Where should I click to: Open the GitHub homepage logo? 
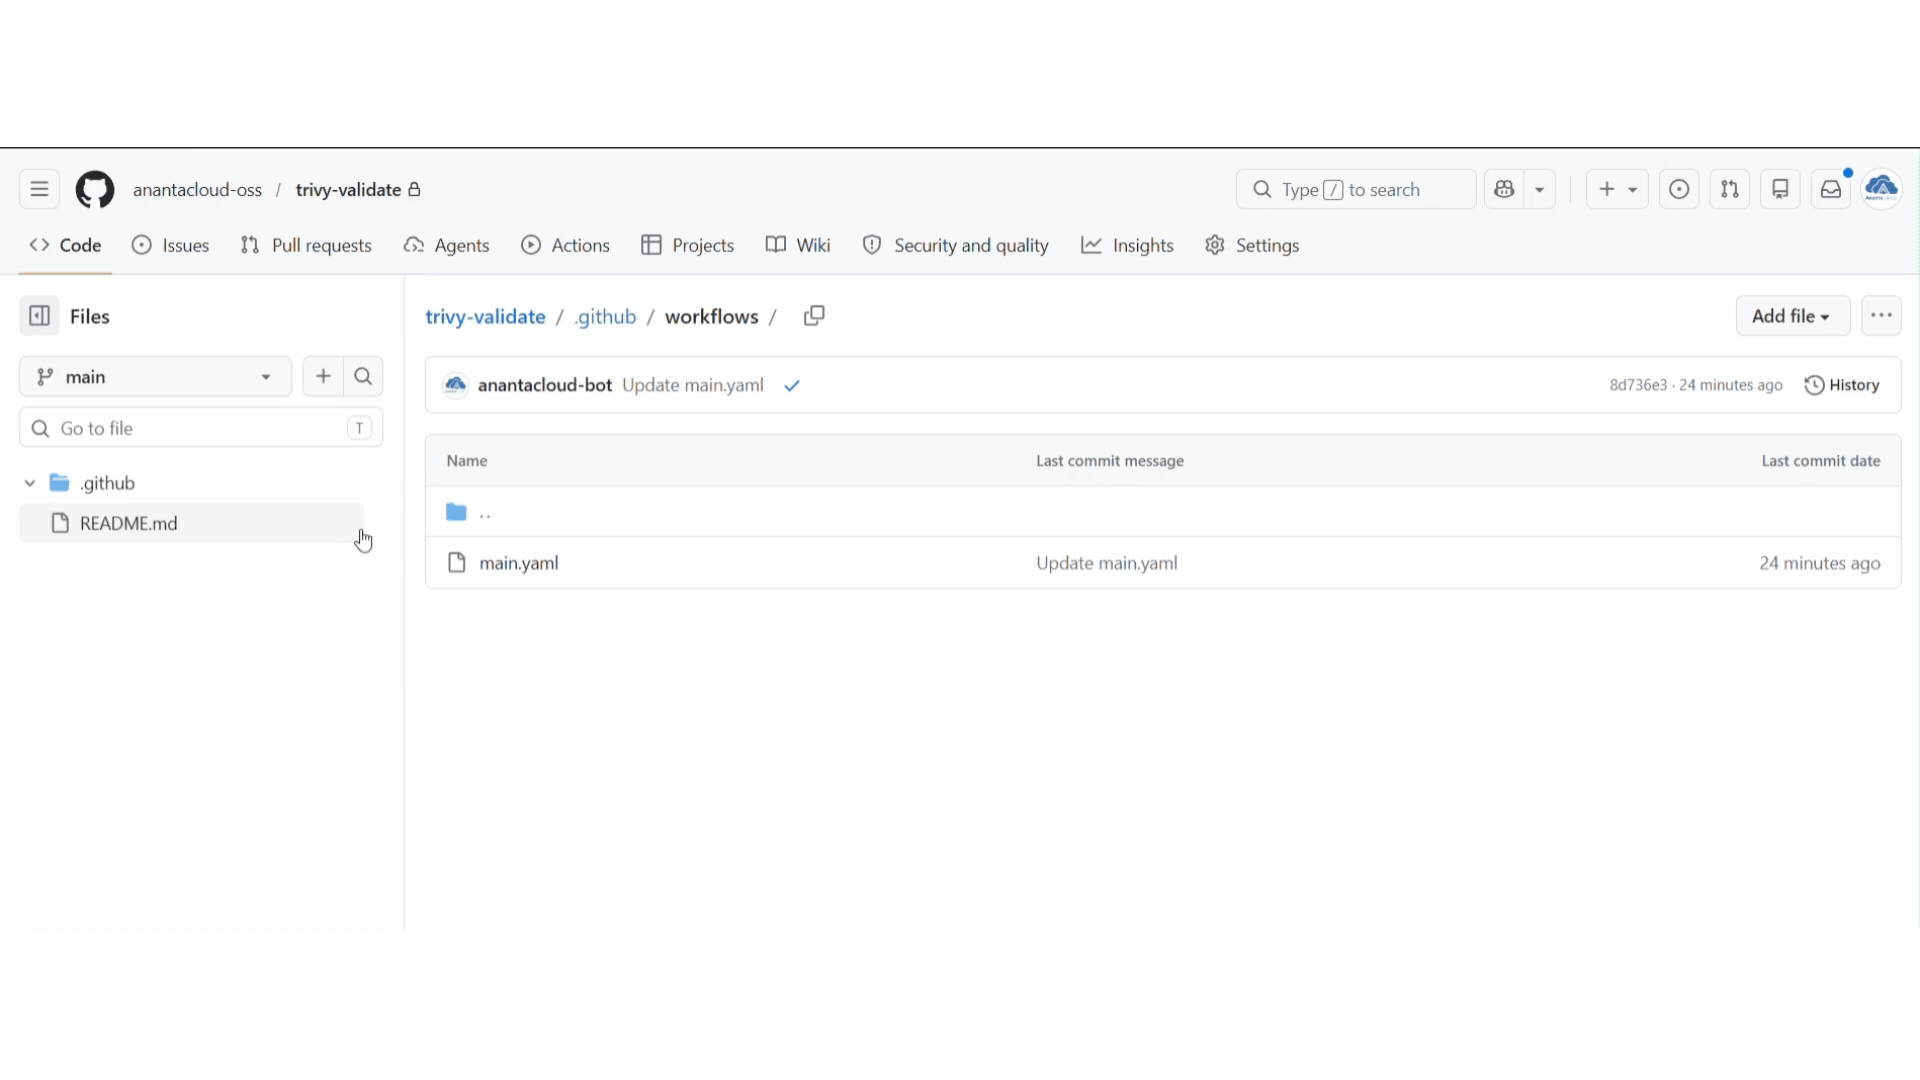(95, 190)
